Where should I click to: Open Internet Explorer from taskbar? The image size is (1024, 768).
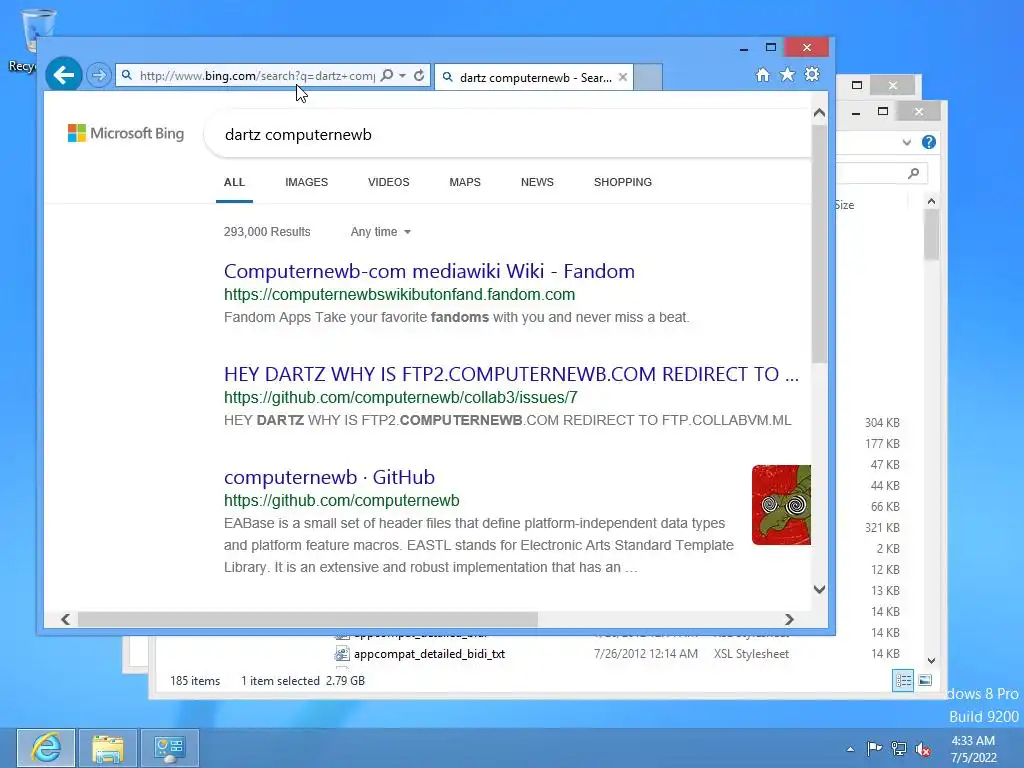(x=46, y=748)
